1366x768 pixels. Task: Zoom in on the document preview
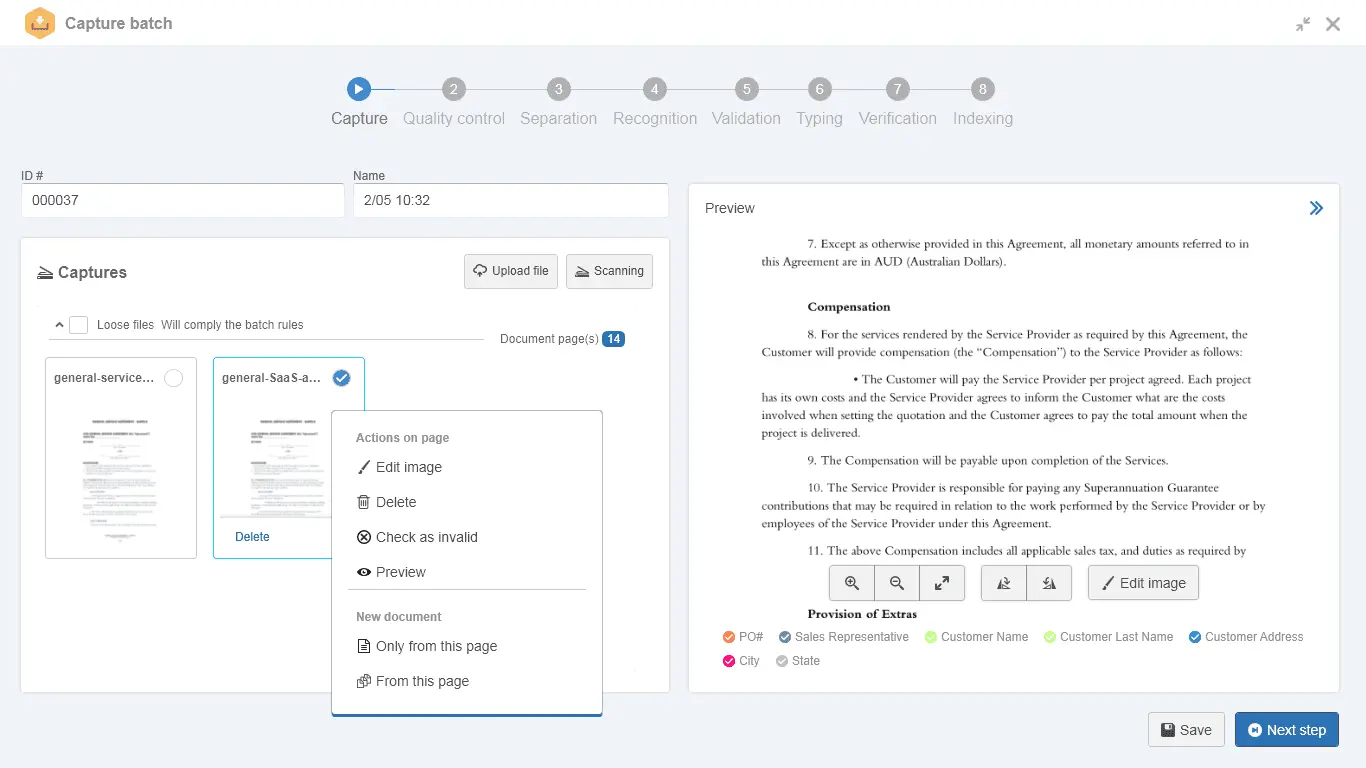pos(852,583)
